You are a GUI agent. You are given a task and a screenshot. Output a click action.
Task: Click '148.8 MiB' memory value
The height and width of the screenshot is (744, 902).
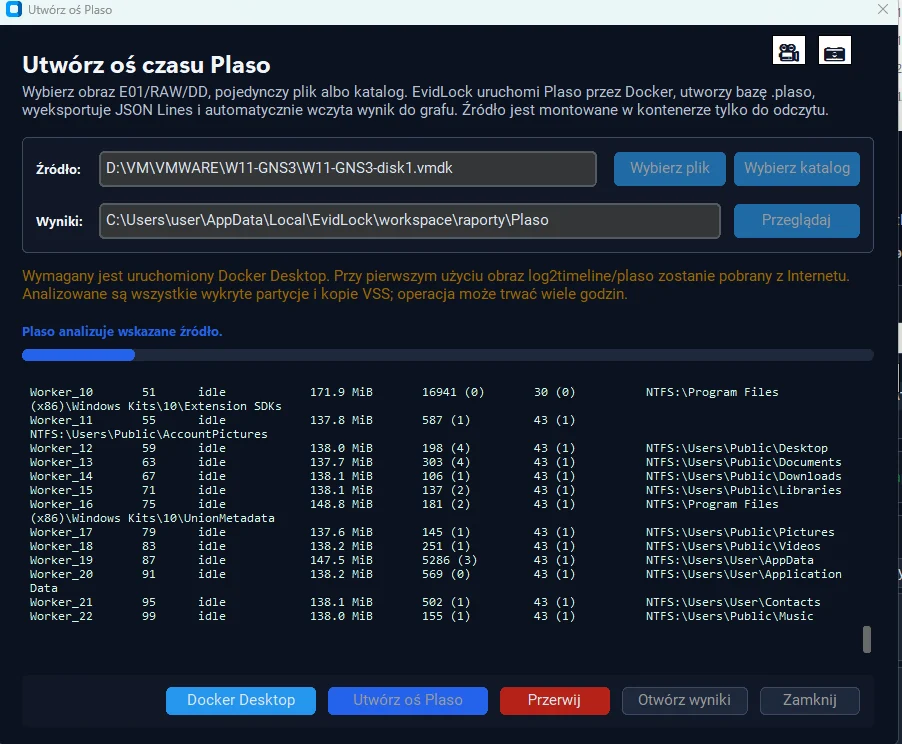click(x=341, y=505)
